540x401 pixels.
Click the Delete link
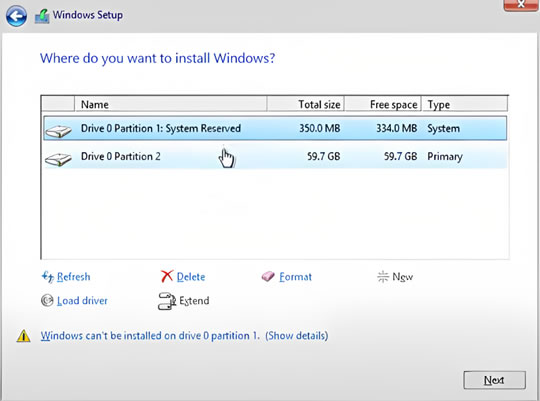[x=191, y=277]
